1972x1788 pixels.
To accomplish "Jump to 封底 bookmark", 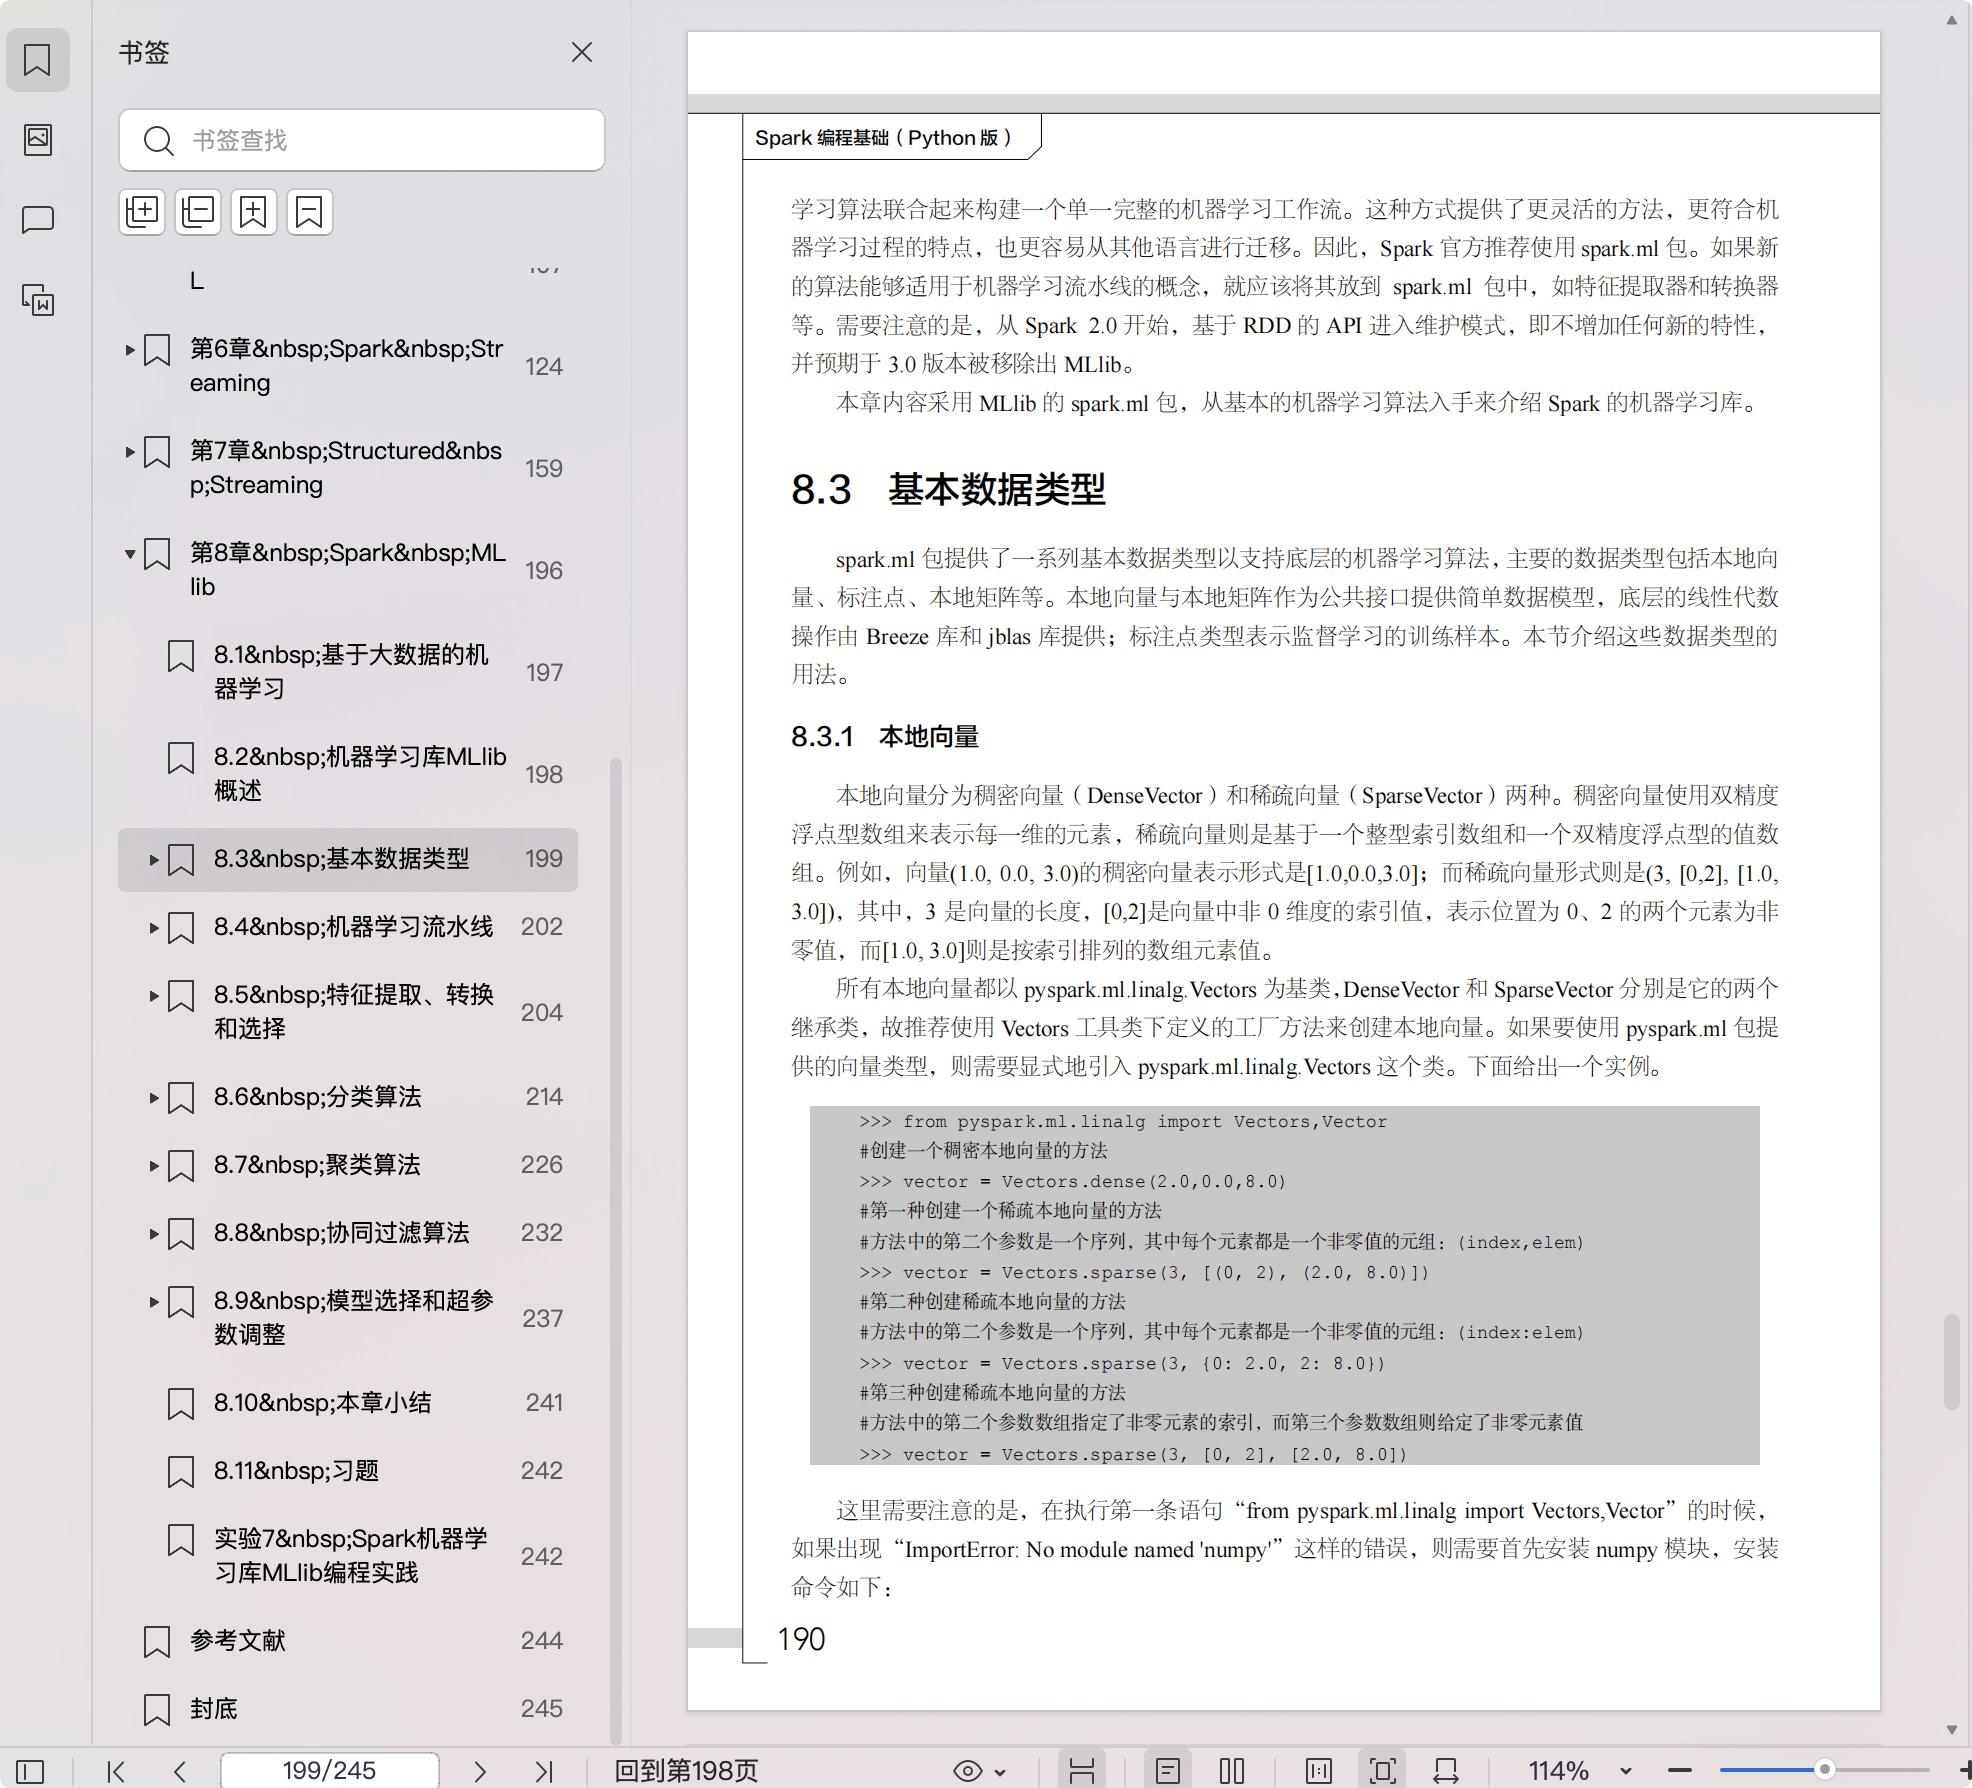I will 214,1709.
